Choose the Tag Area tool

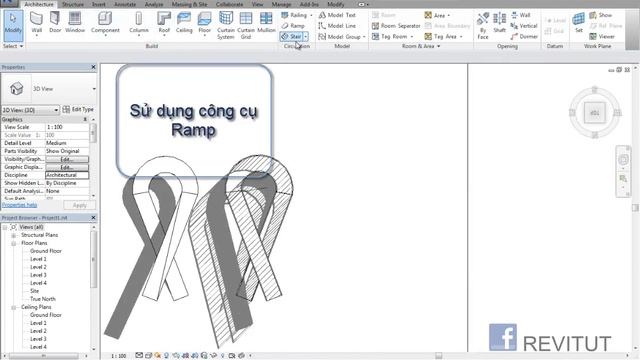point(441,37)
